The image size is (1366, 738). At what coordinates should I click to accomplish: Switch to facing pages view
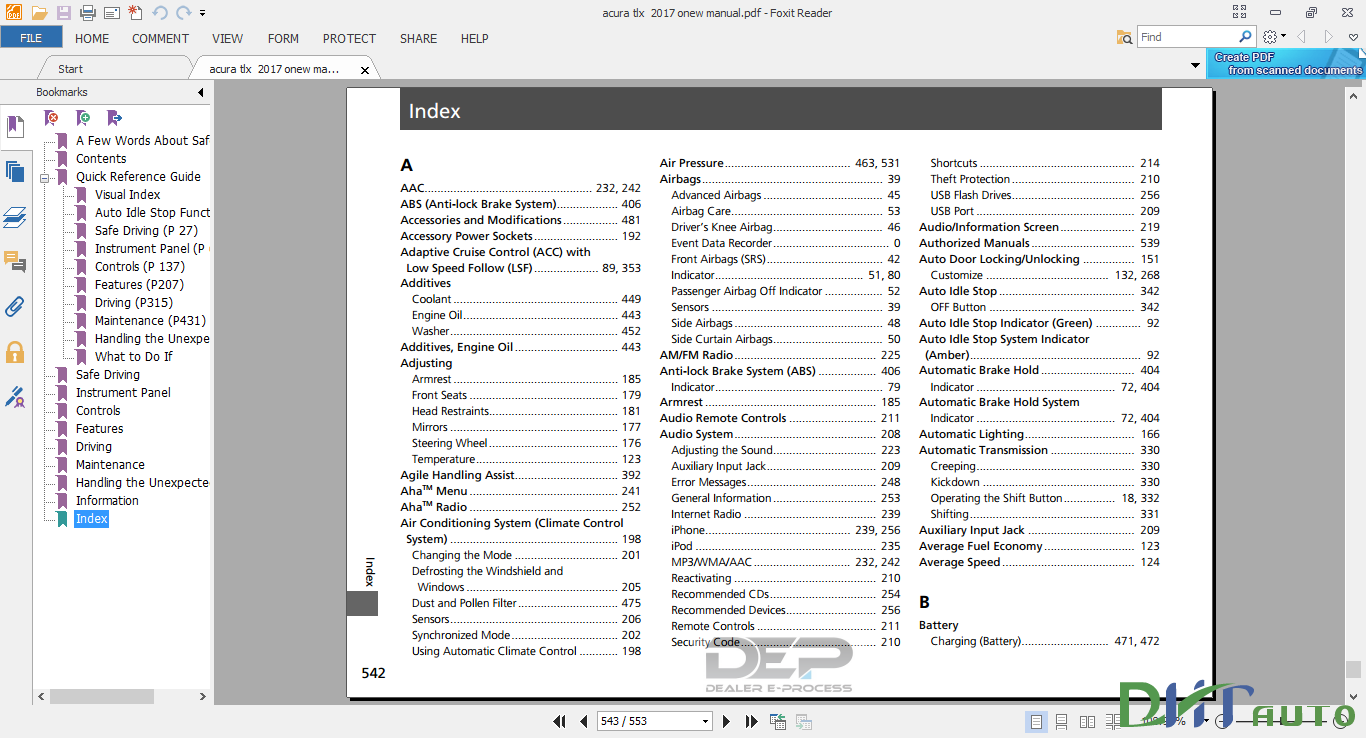1086,721
